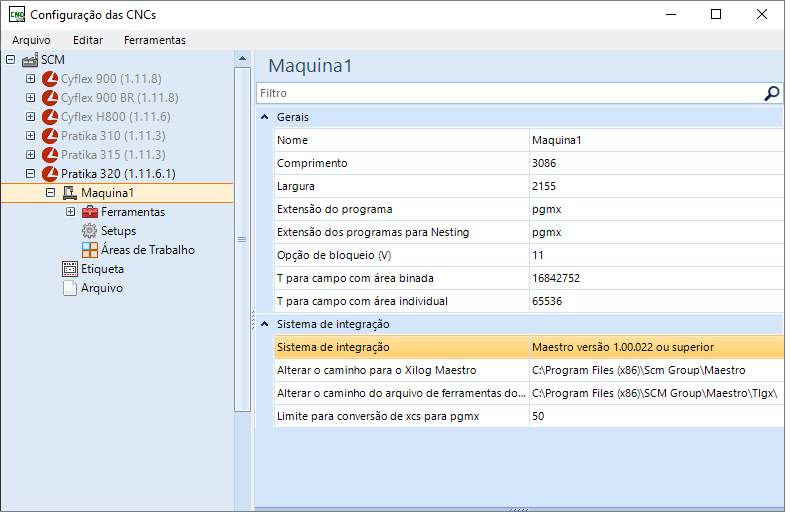The width and height of the screenshot is (791, 522).
Task: Edit the Largura value 2155
Action: 656,187
